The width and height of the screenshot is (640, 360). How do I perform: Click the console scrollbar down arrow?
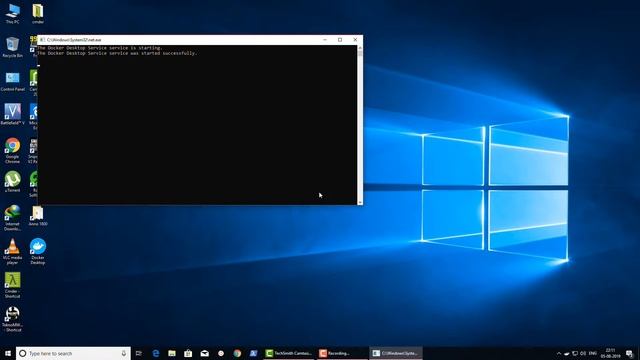click(360, 202)
